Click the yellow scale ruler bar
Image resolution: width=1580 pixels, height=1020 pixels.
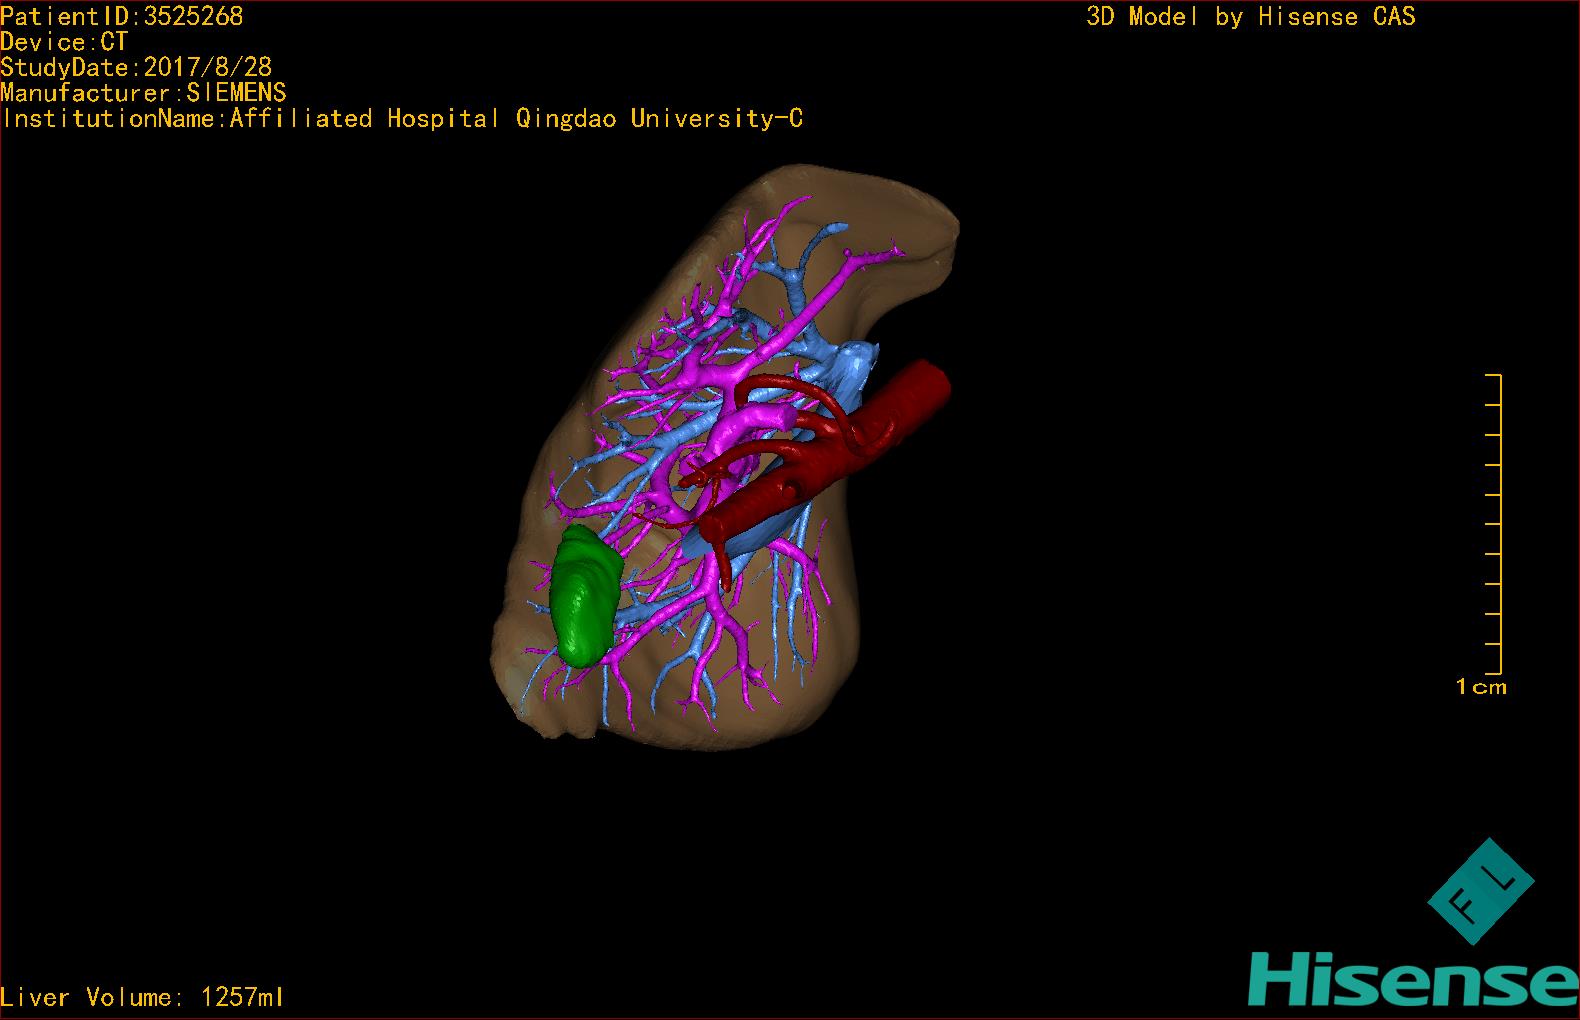1494,524
